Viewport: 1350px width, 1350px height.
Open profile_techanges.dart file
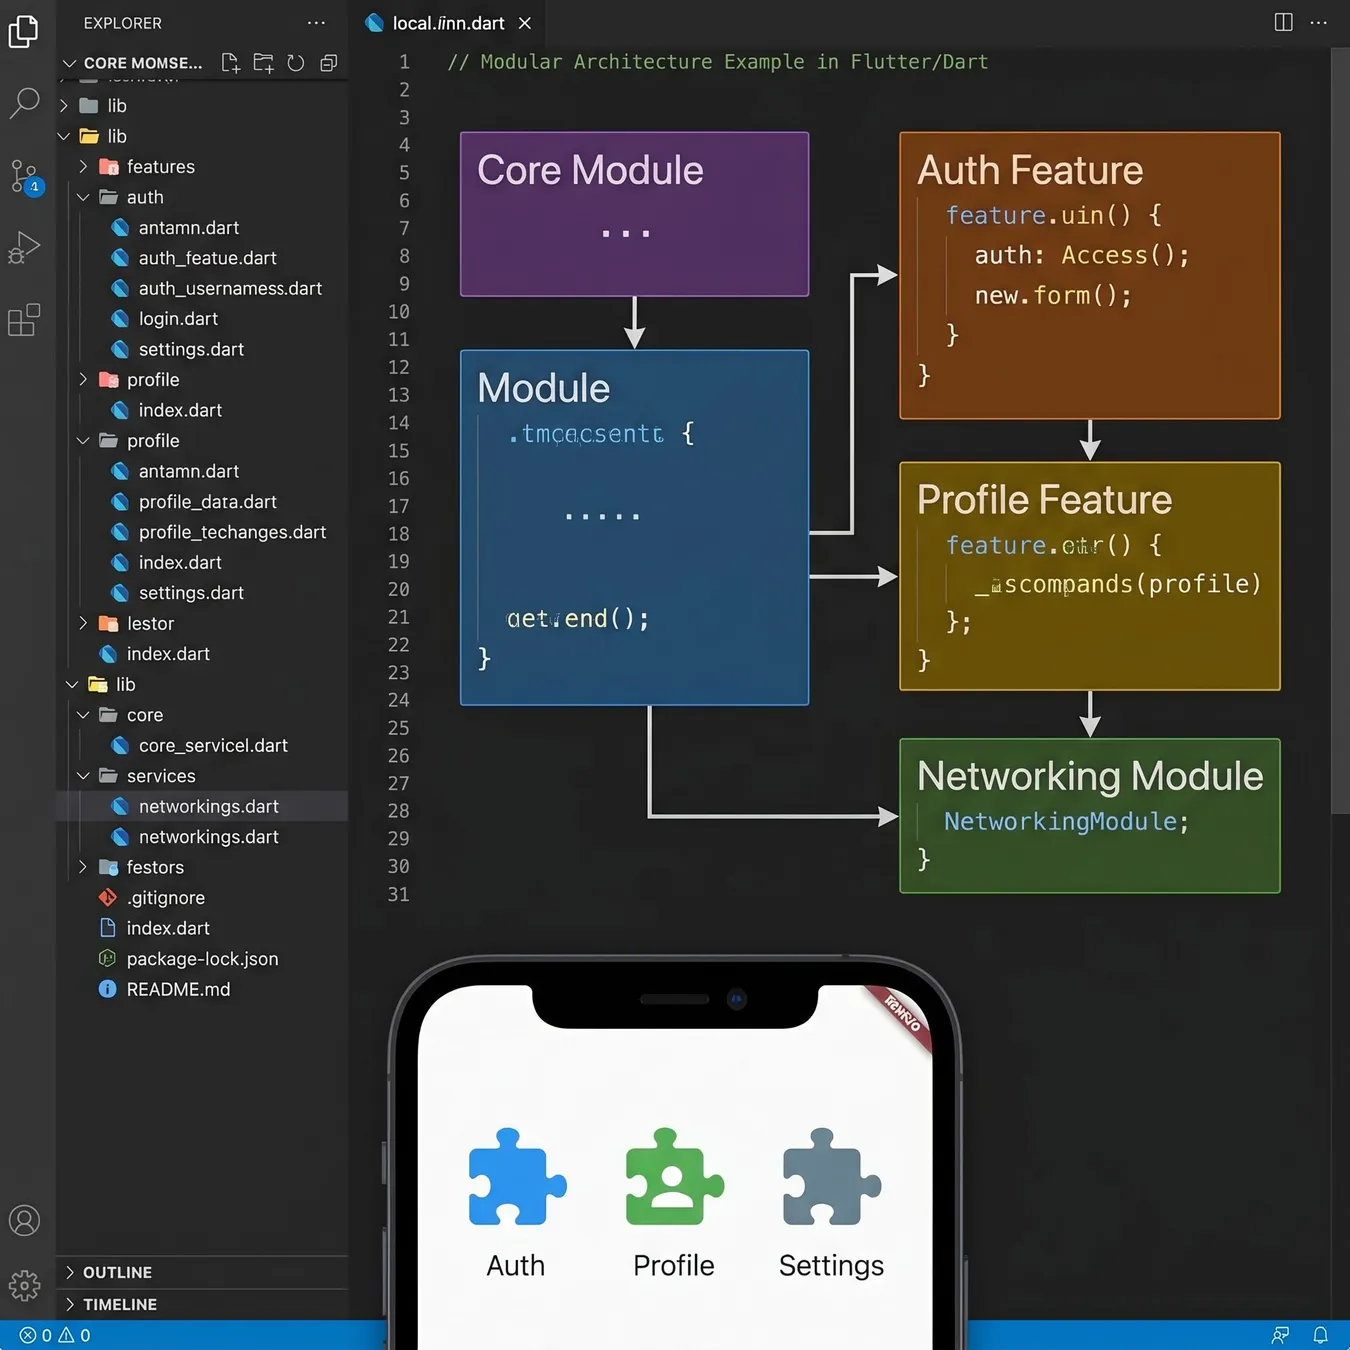click(202, 532)
